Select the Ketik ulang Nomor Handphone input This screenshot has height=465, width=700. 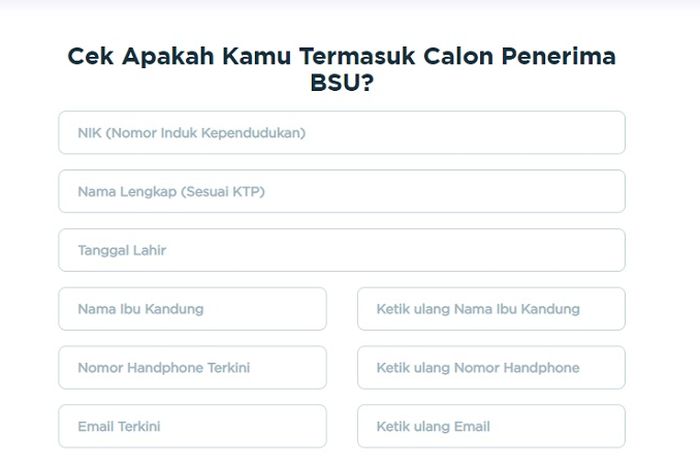[491, 368]
